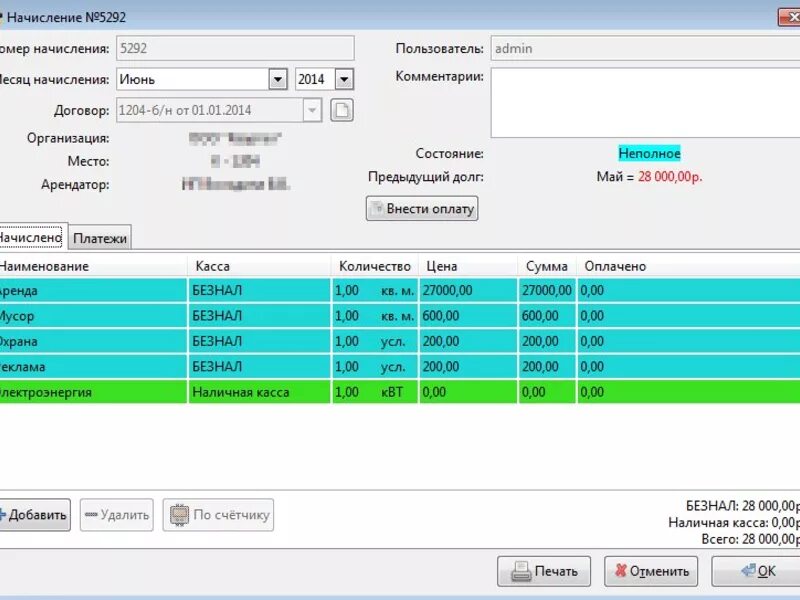
Task: Open the year dropdown showing 2014
Action: 344,80
